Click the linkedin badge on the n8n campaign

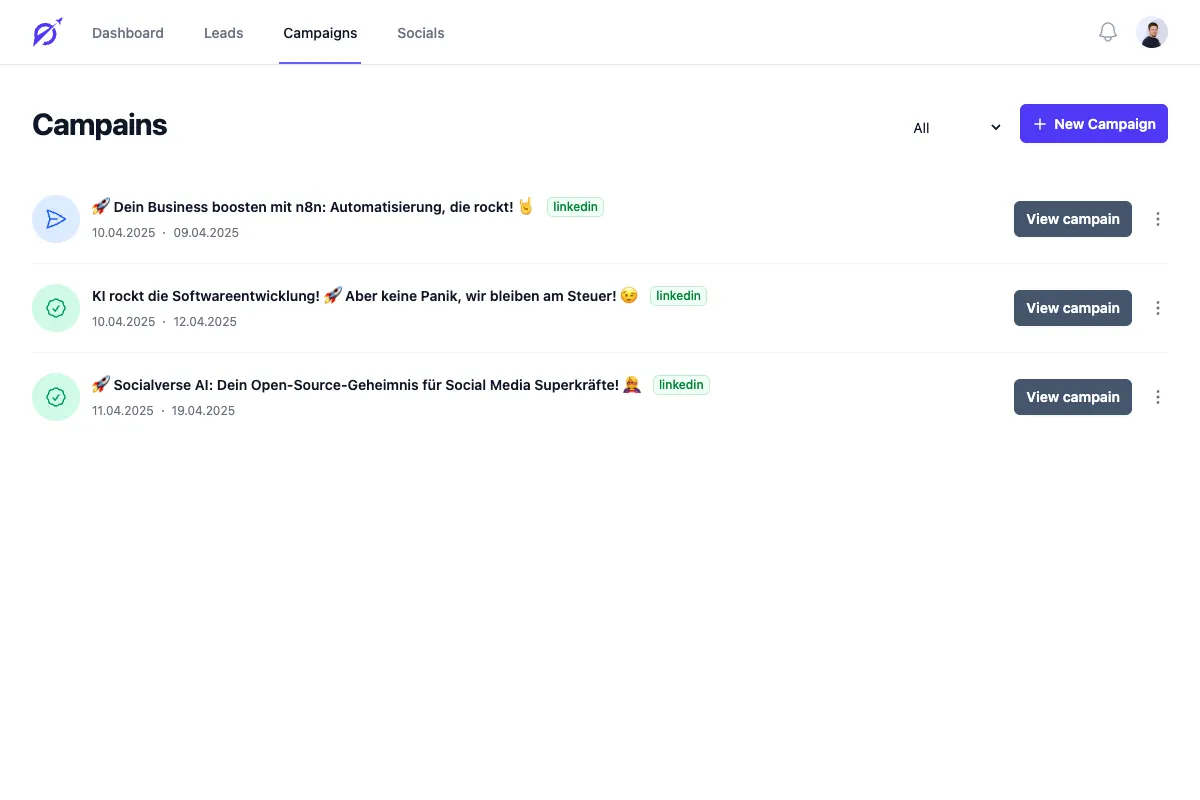575,206
